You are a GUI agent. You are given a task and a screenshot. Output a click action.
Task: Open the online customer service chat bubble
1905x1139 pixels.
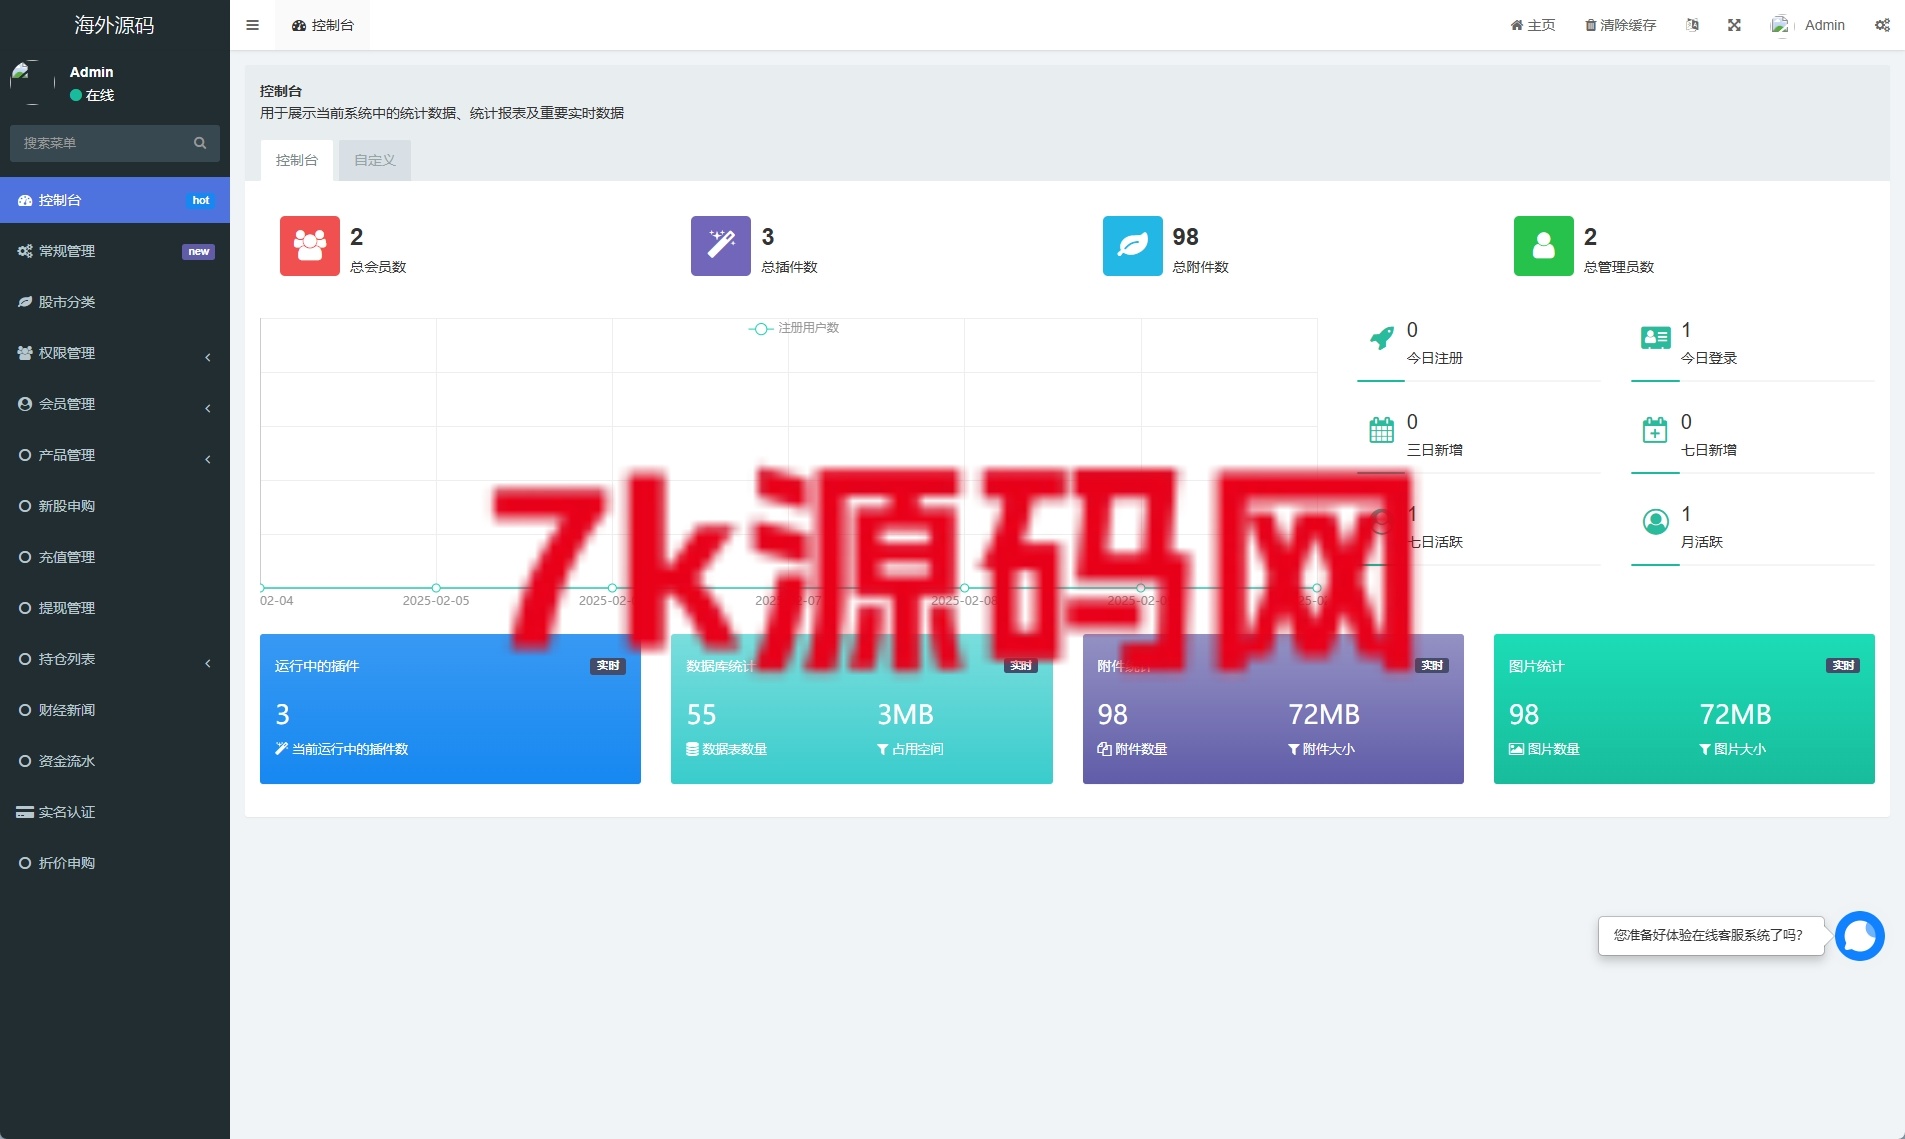pyautogui.click(x=1860, y=936)
